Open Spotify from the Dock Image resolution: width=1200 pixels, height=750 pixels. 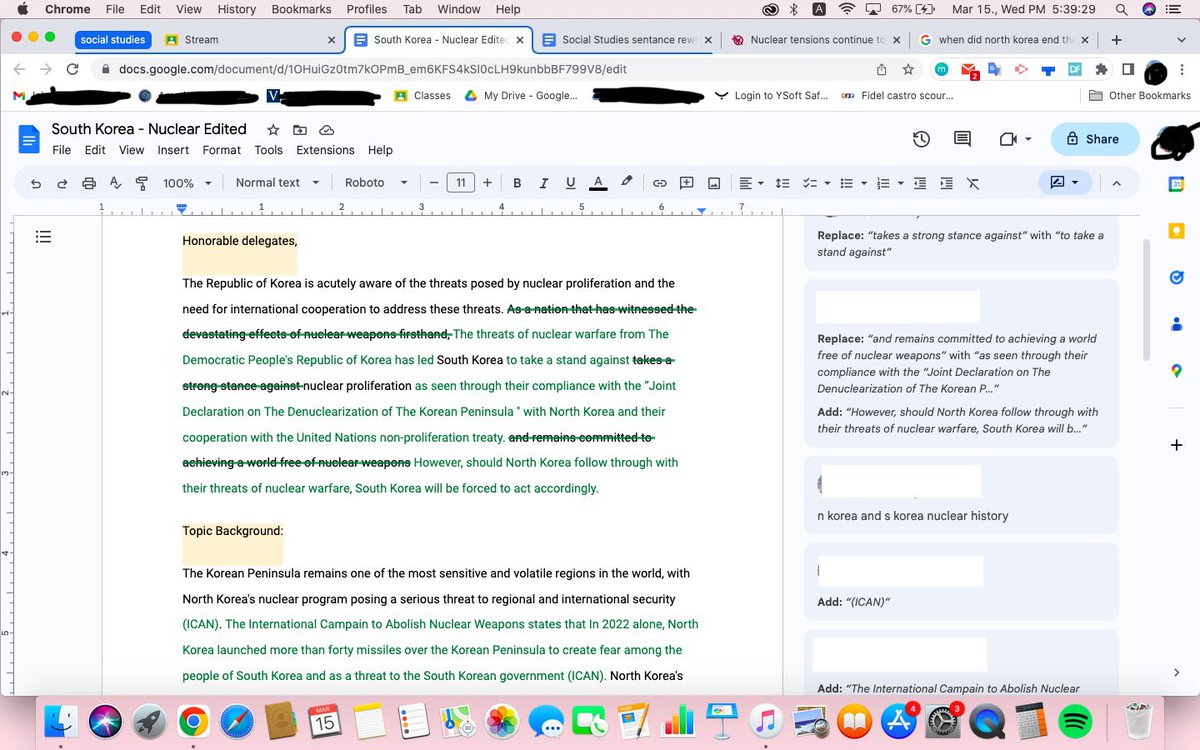tap(1074, 720)
